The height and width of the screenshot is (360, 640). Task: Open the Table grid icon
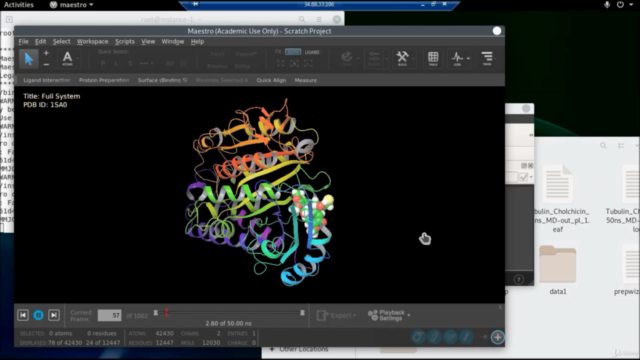[433, 58]
